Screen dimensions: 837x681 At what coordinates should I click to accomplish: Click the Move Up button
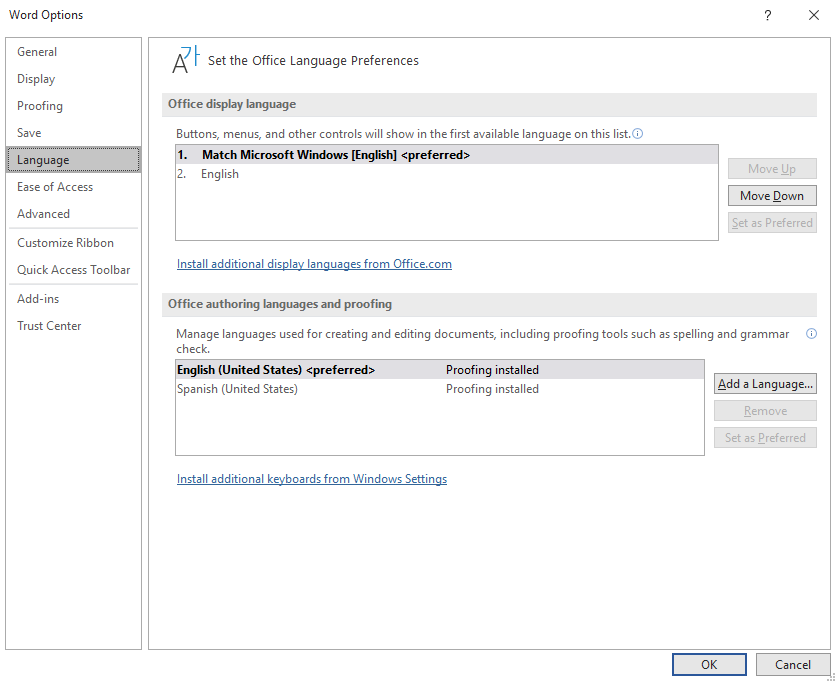tap(772, 169)
